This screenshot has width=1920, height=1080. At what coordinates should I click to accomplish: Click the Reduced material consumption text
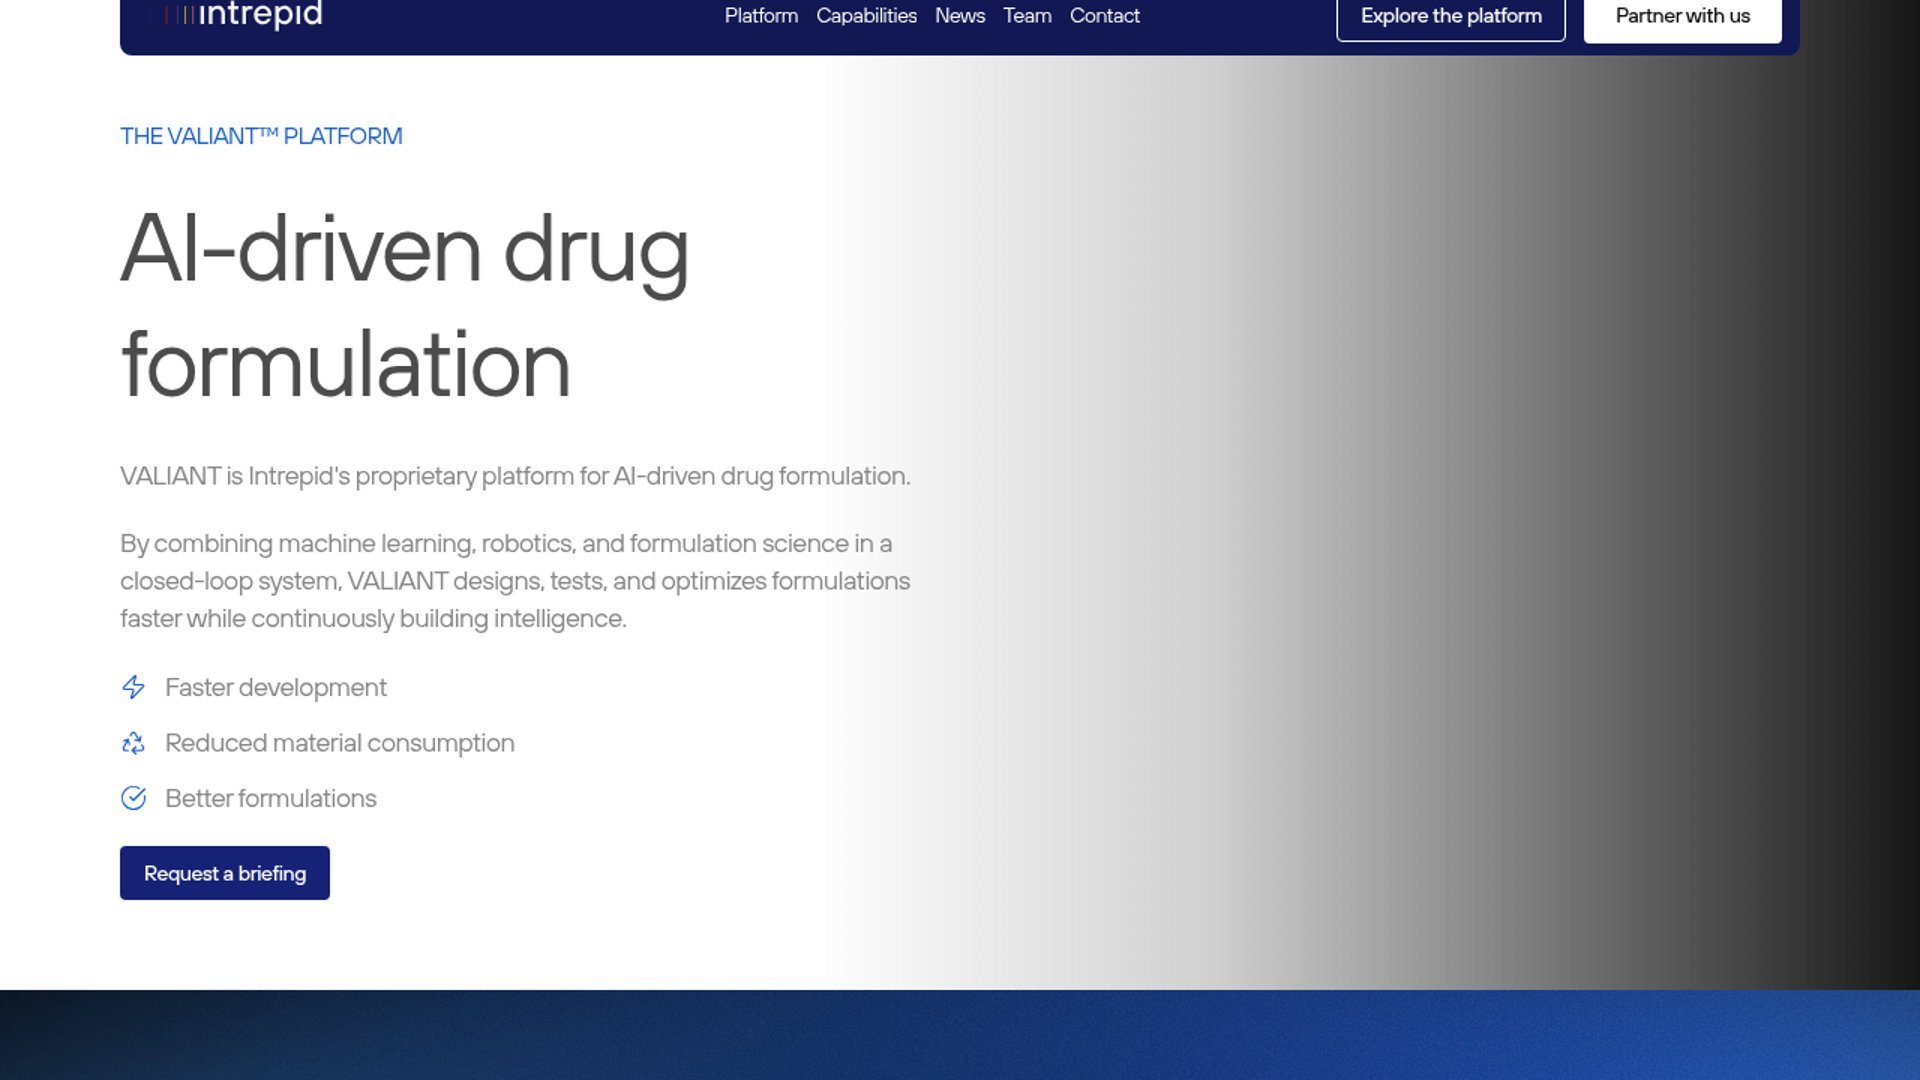click(x=340, y=743)
